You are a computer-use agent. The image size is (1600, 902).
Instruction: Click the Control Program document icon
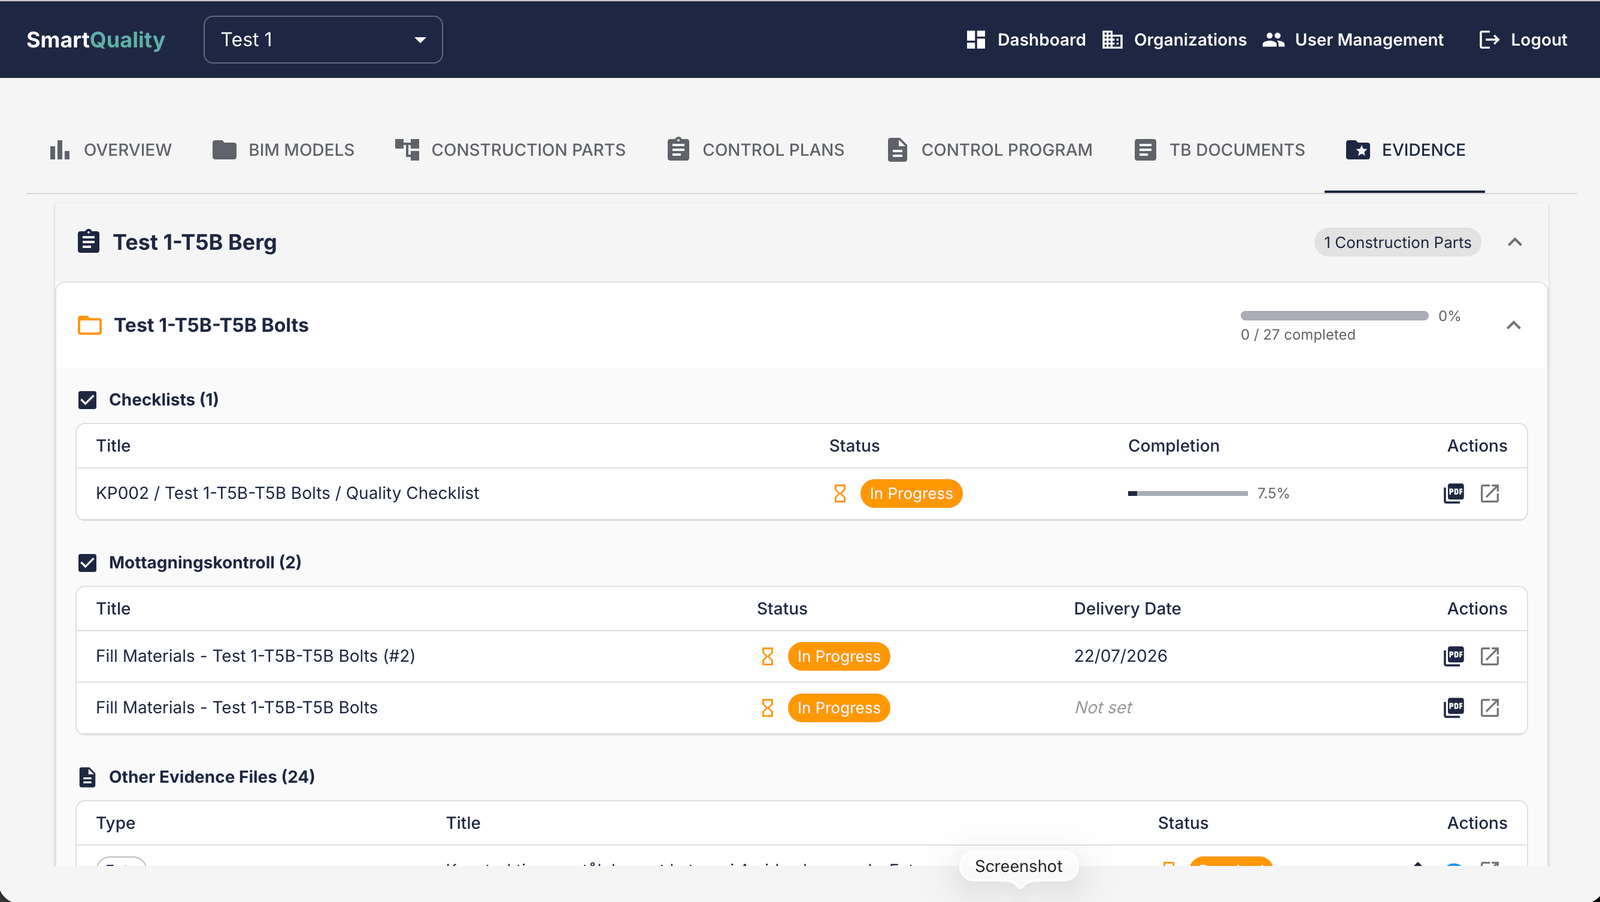coord(897,150)
